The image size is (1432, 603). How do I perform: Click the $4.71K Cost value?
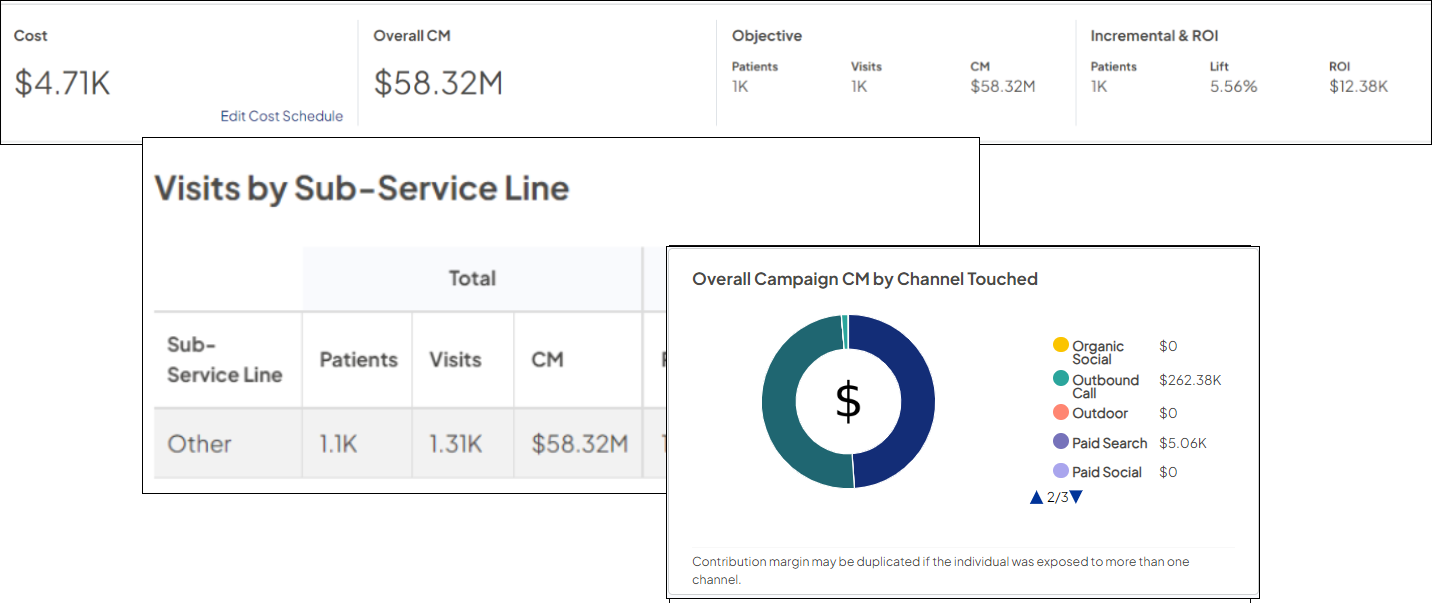click(x=62, y=83)
